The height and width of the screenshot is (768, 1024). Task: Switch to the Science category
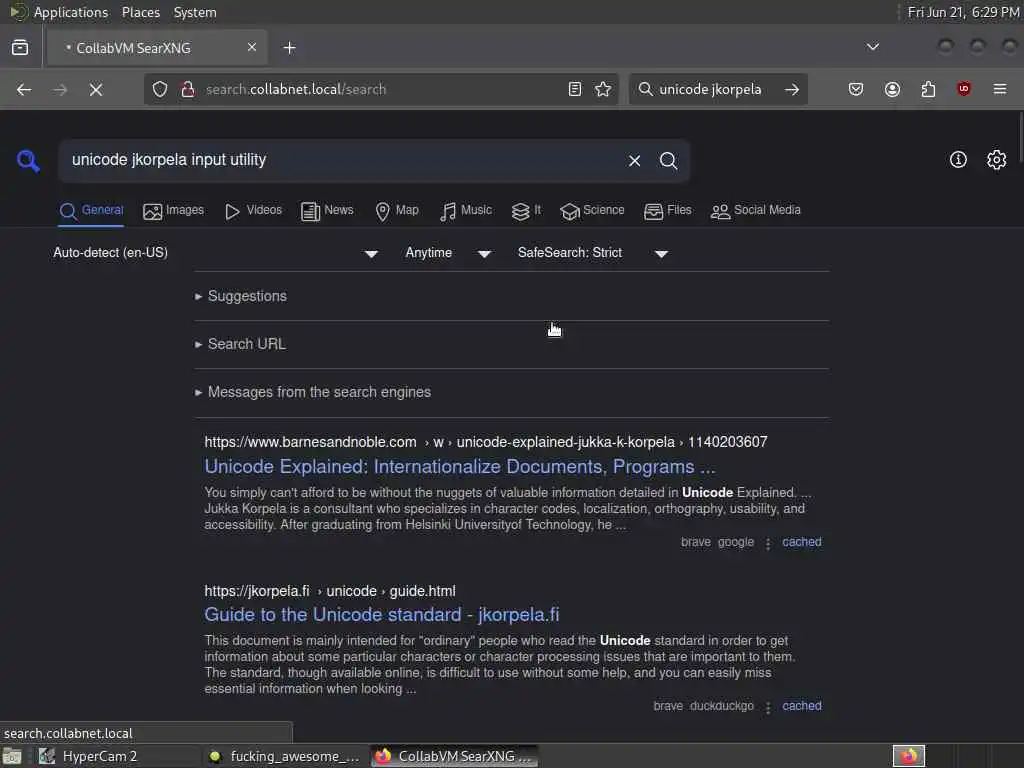tap(592, 211)
